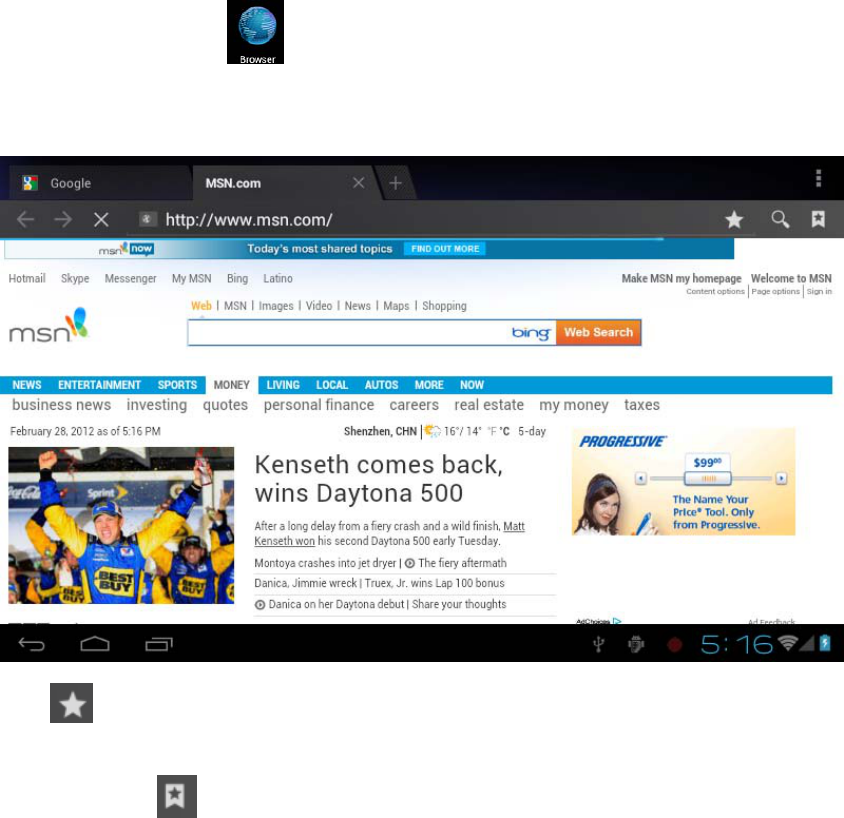Open personal finance submenu link
Image resolution: width=844 pixels, height=818 pixels.
pyautogui.click(x=319, y=405)
